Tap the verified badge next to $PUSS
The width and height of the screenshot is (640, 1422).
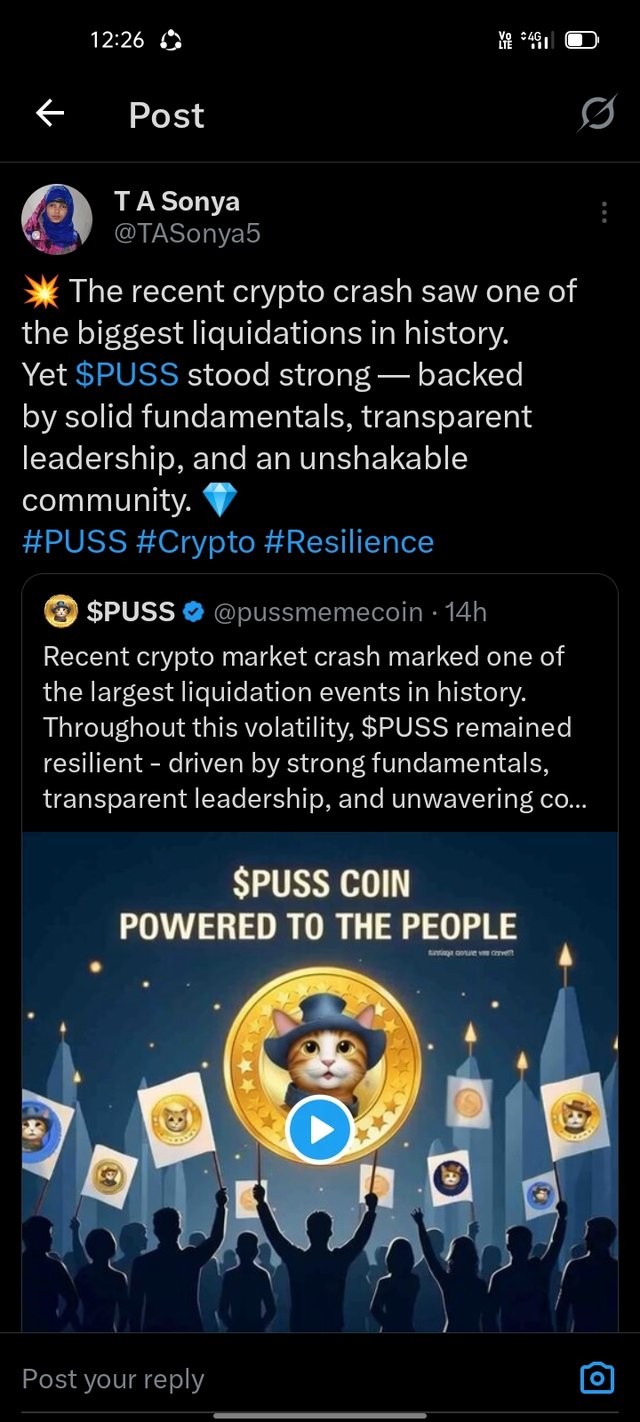(194, 612)
